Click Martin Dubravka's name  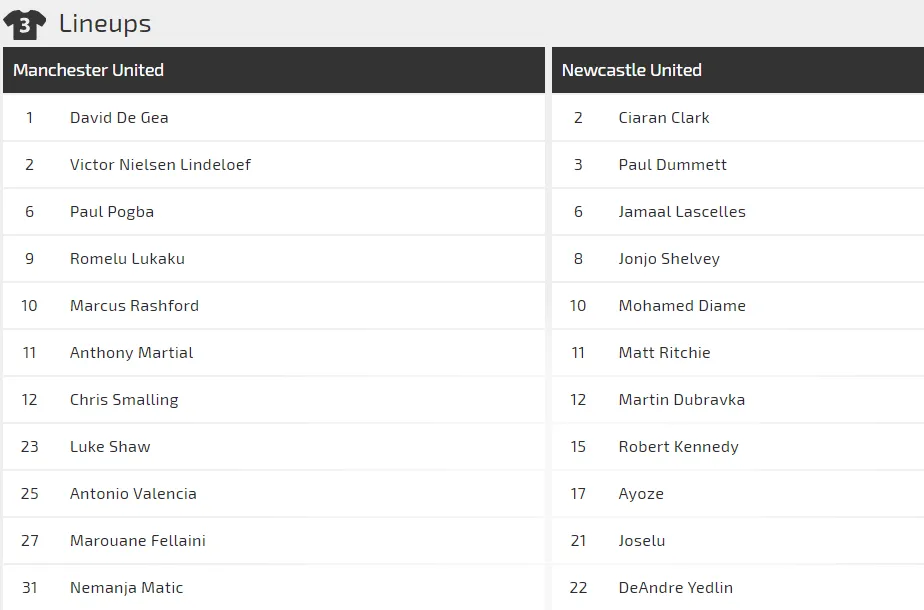tap(682, 399)
